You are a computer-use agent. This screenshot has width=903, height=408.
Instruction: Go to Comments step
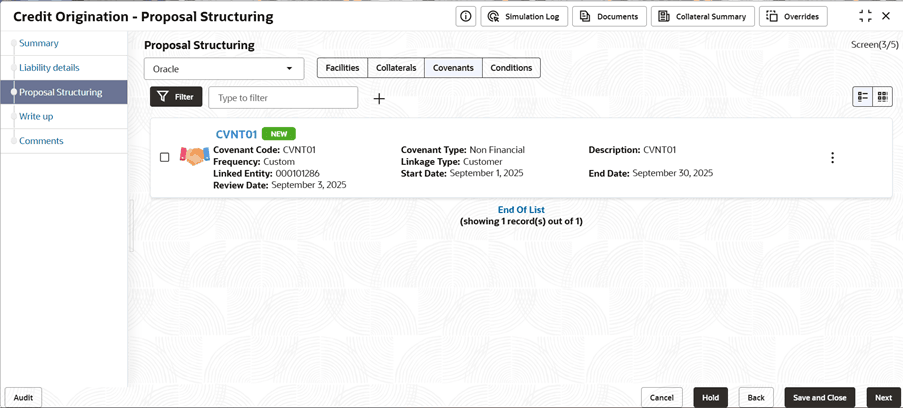coord(41,141)
